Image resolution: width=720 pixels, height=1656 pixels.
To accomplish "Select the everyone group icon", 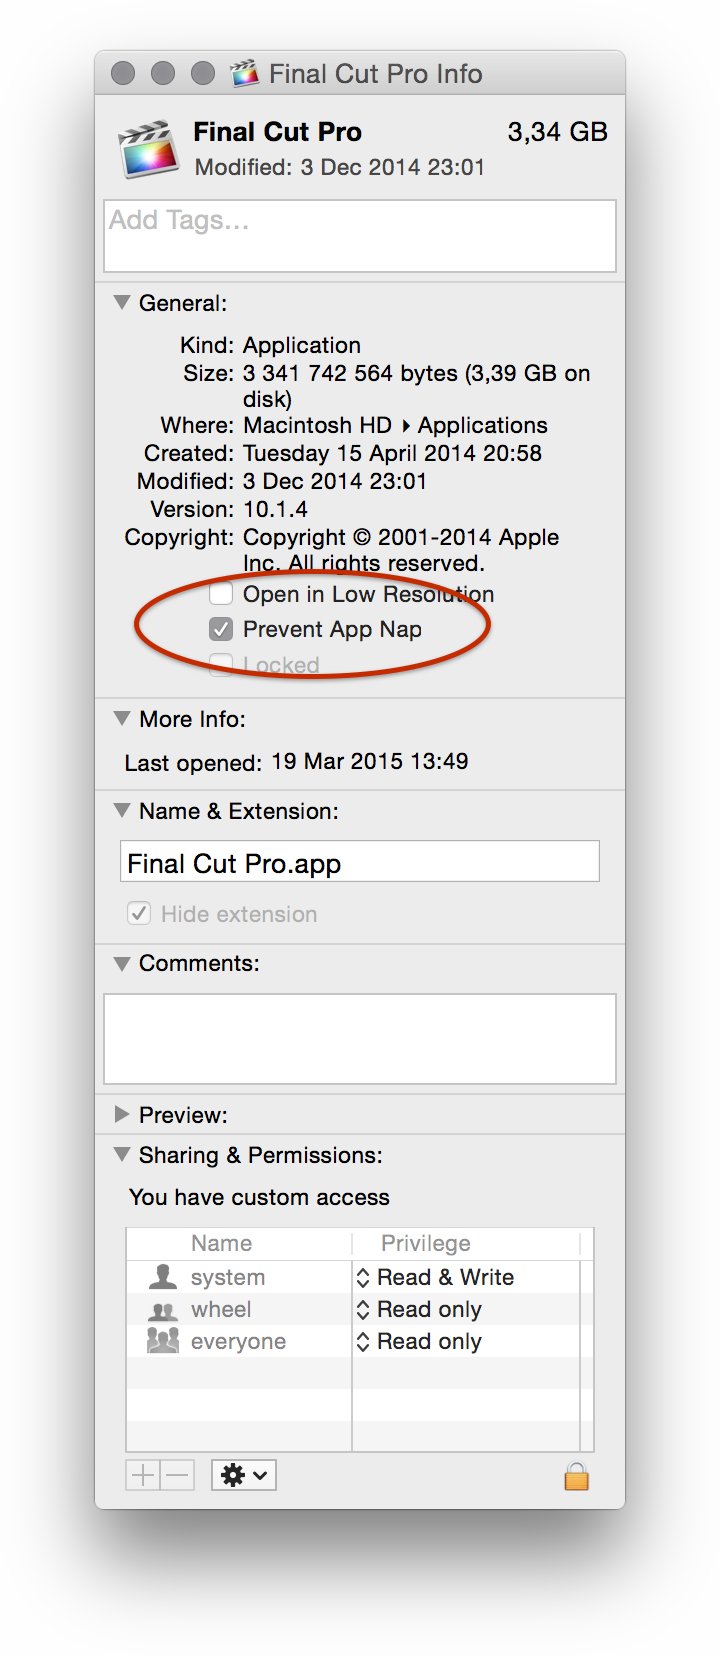I will [162, 1341].
